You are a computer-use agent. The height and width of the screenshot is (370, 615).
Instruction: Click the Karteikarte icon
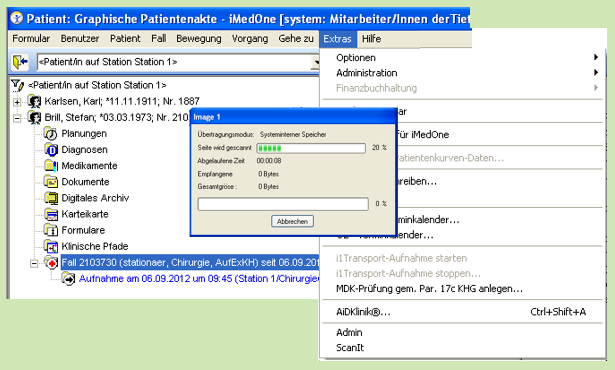[x=51, y=214]
